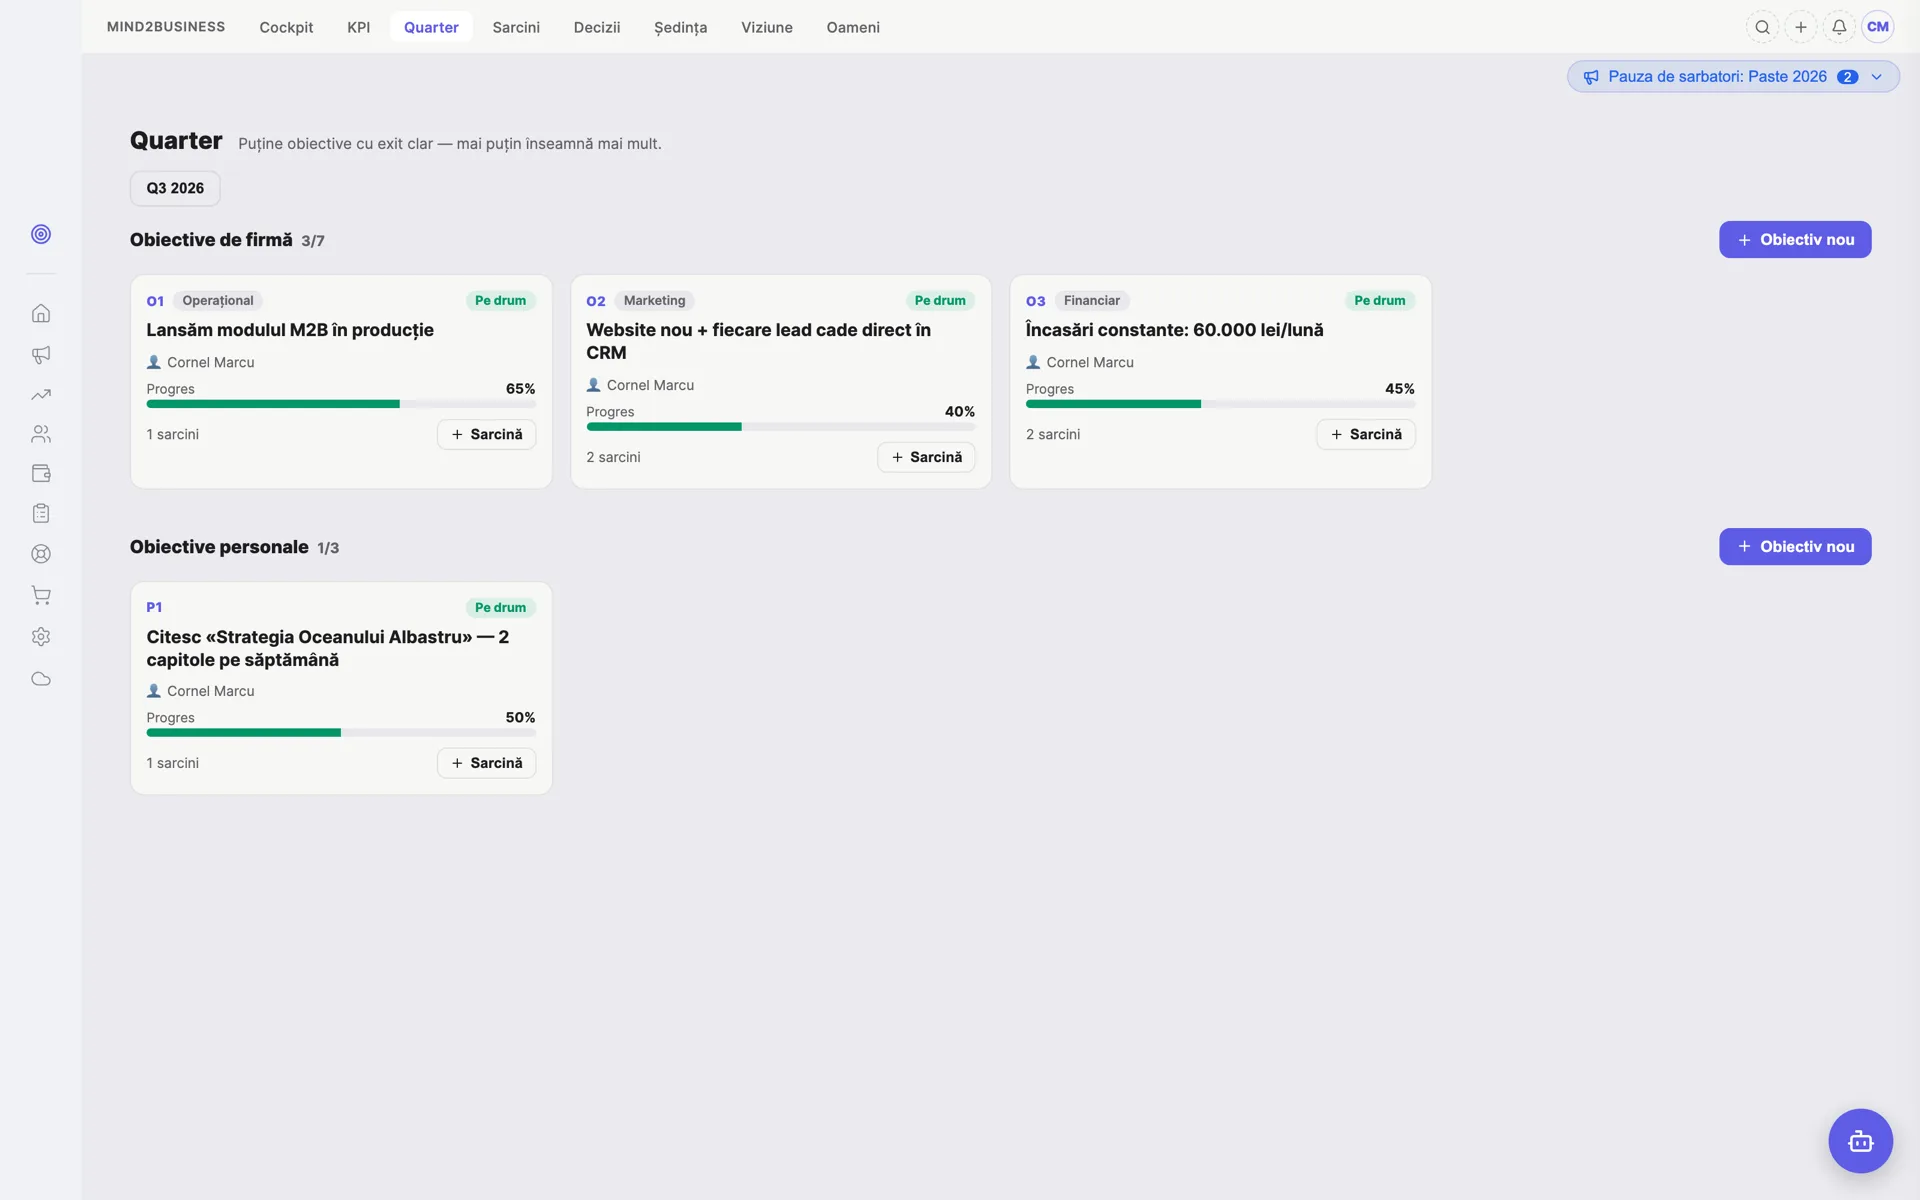Click the wallet icon in the sidebar

(41, 474)
